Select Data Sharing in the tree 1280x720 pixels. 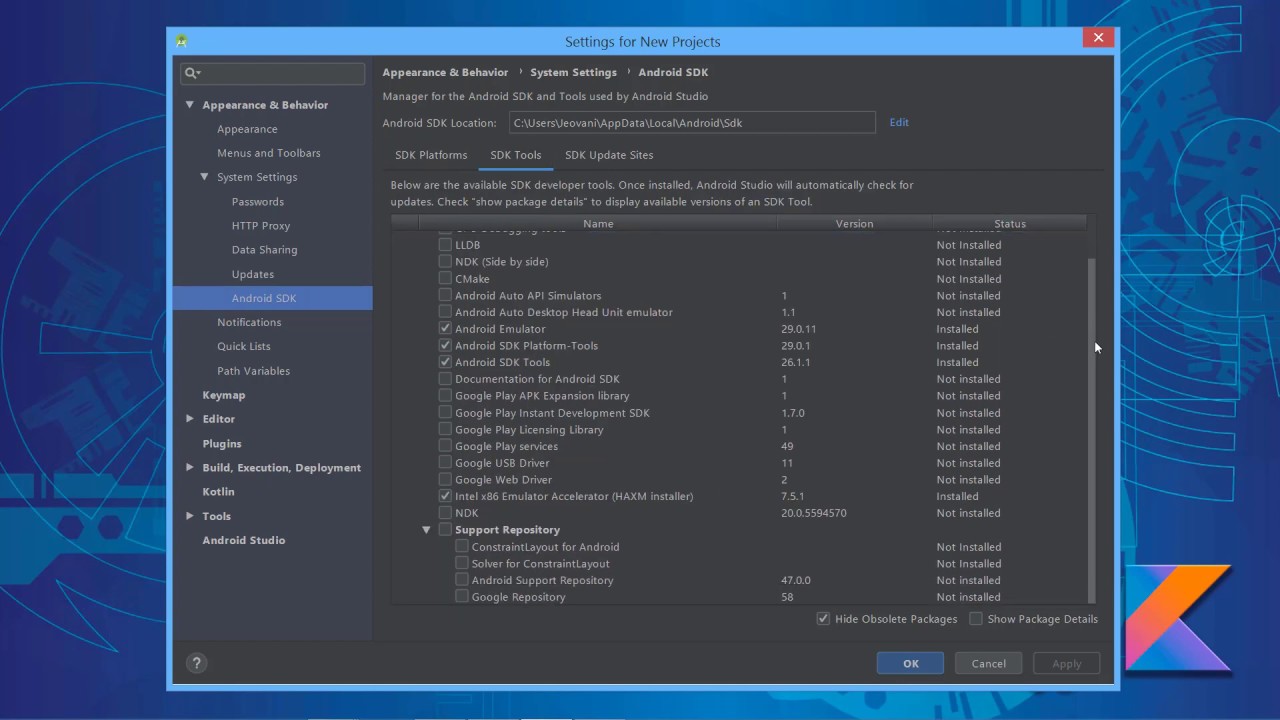(264, 250)
